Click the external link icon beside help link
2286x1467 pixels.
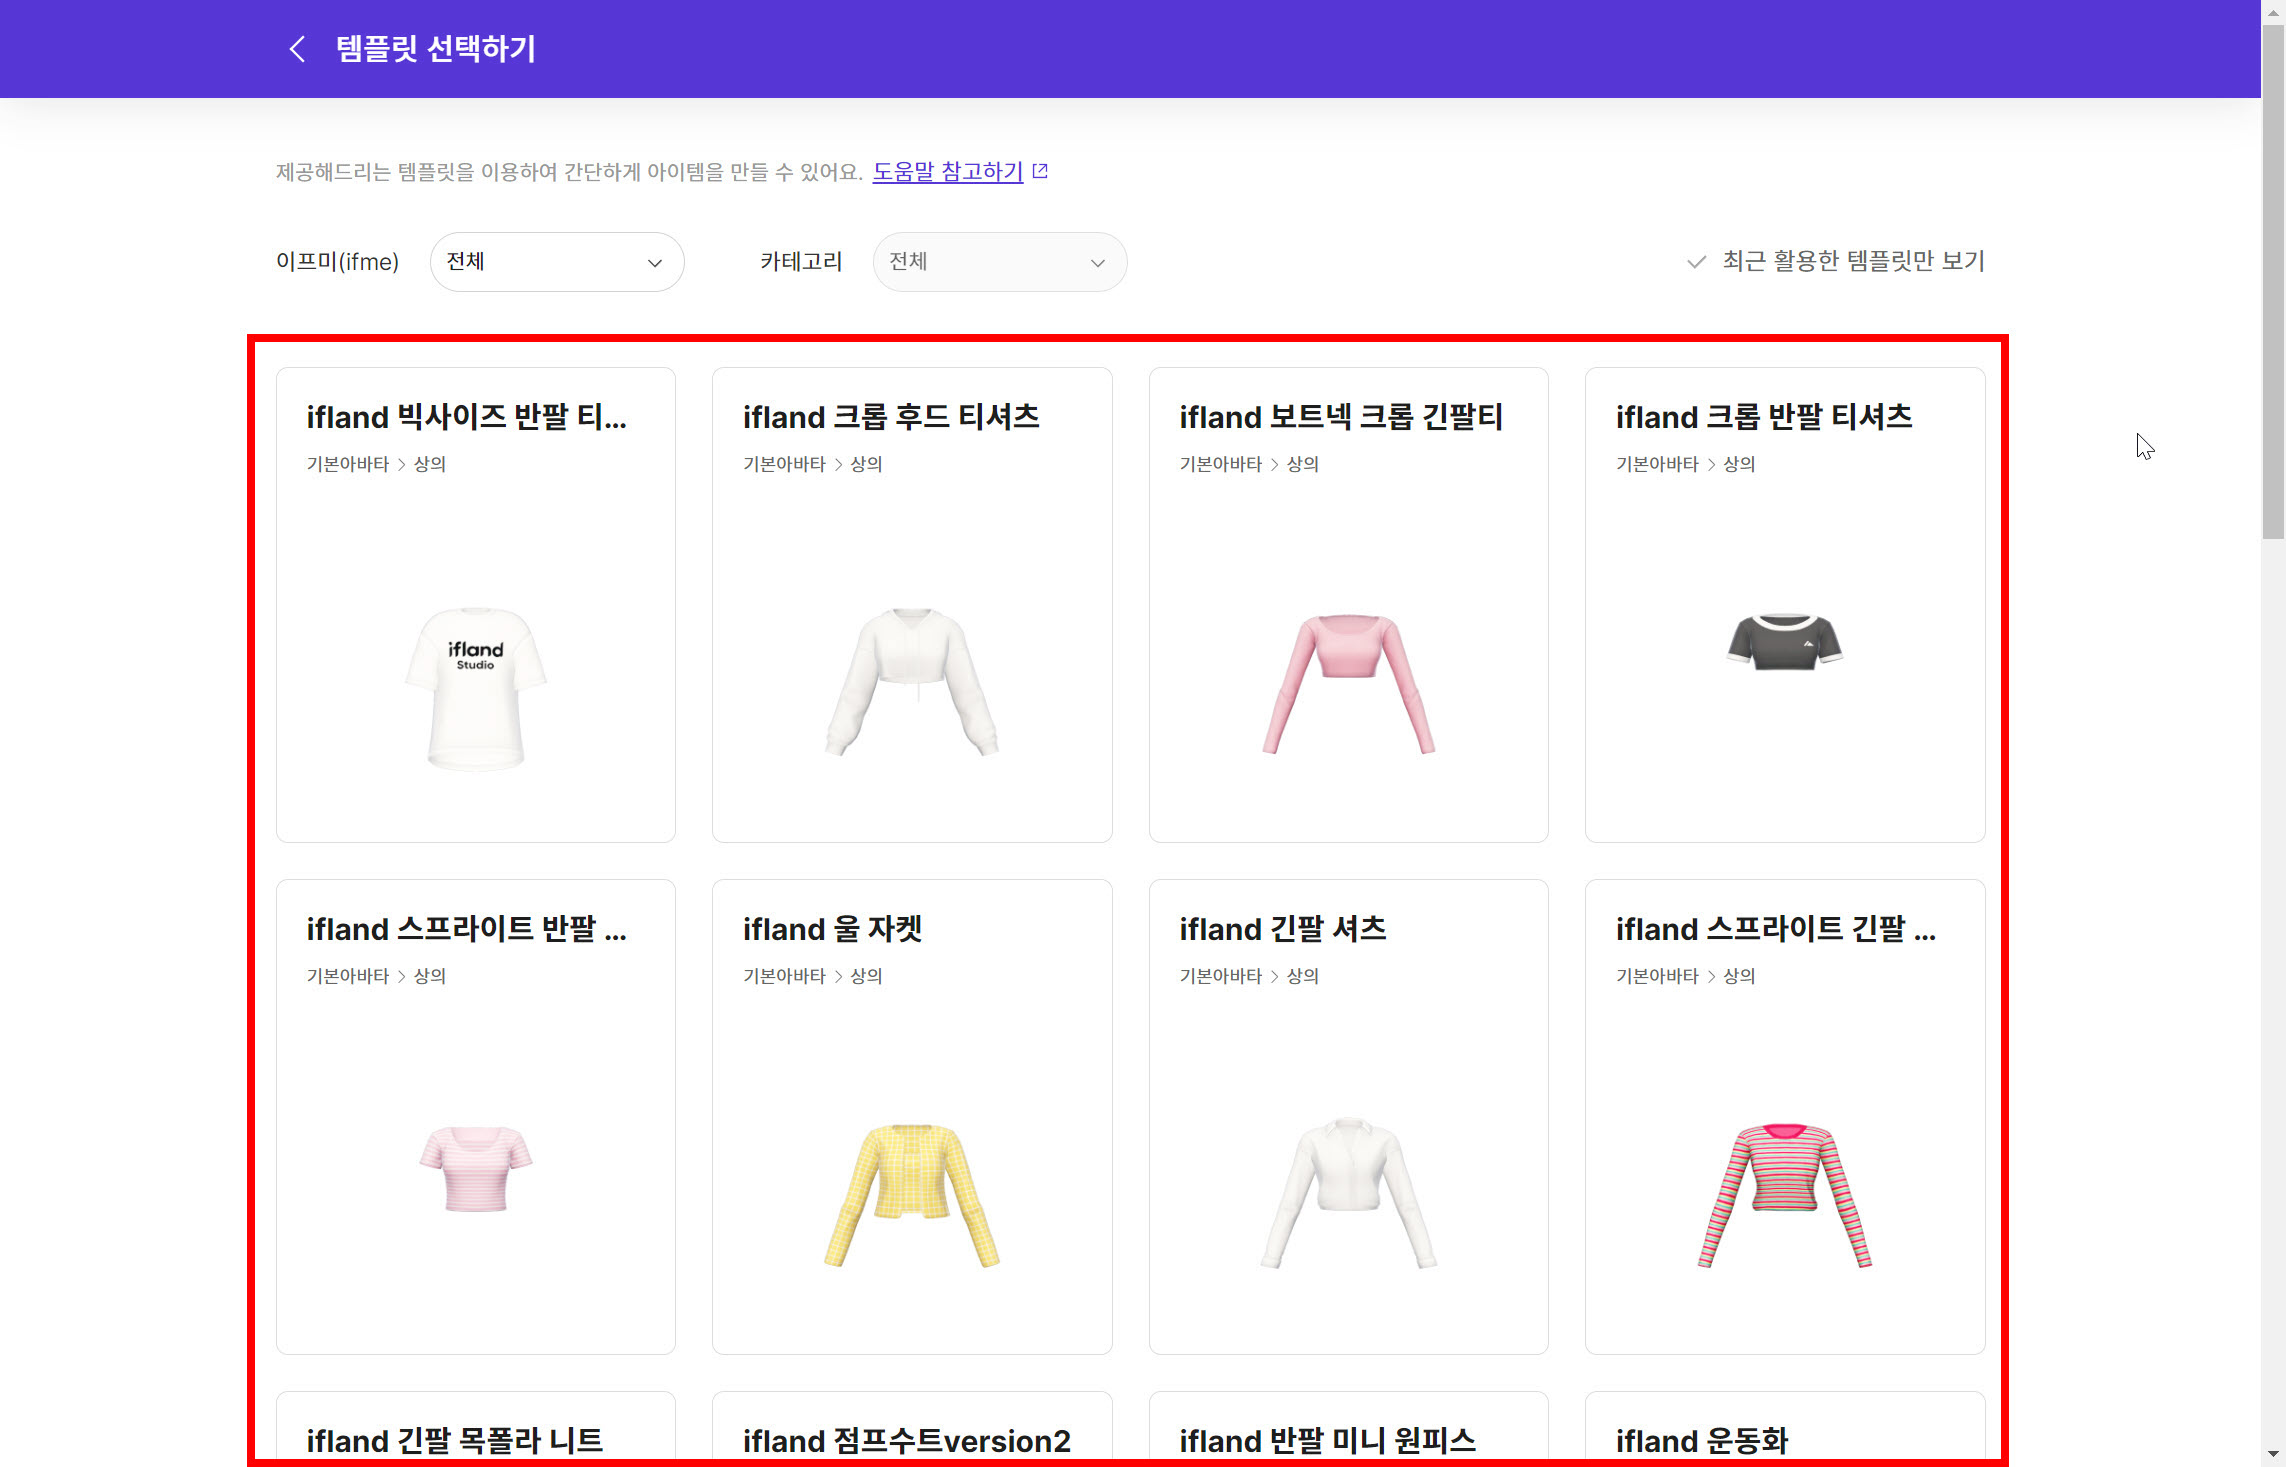[x=1040, y=171]
